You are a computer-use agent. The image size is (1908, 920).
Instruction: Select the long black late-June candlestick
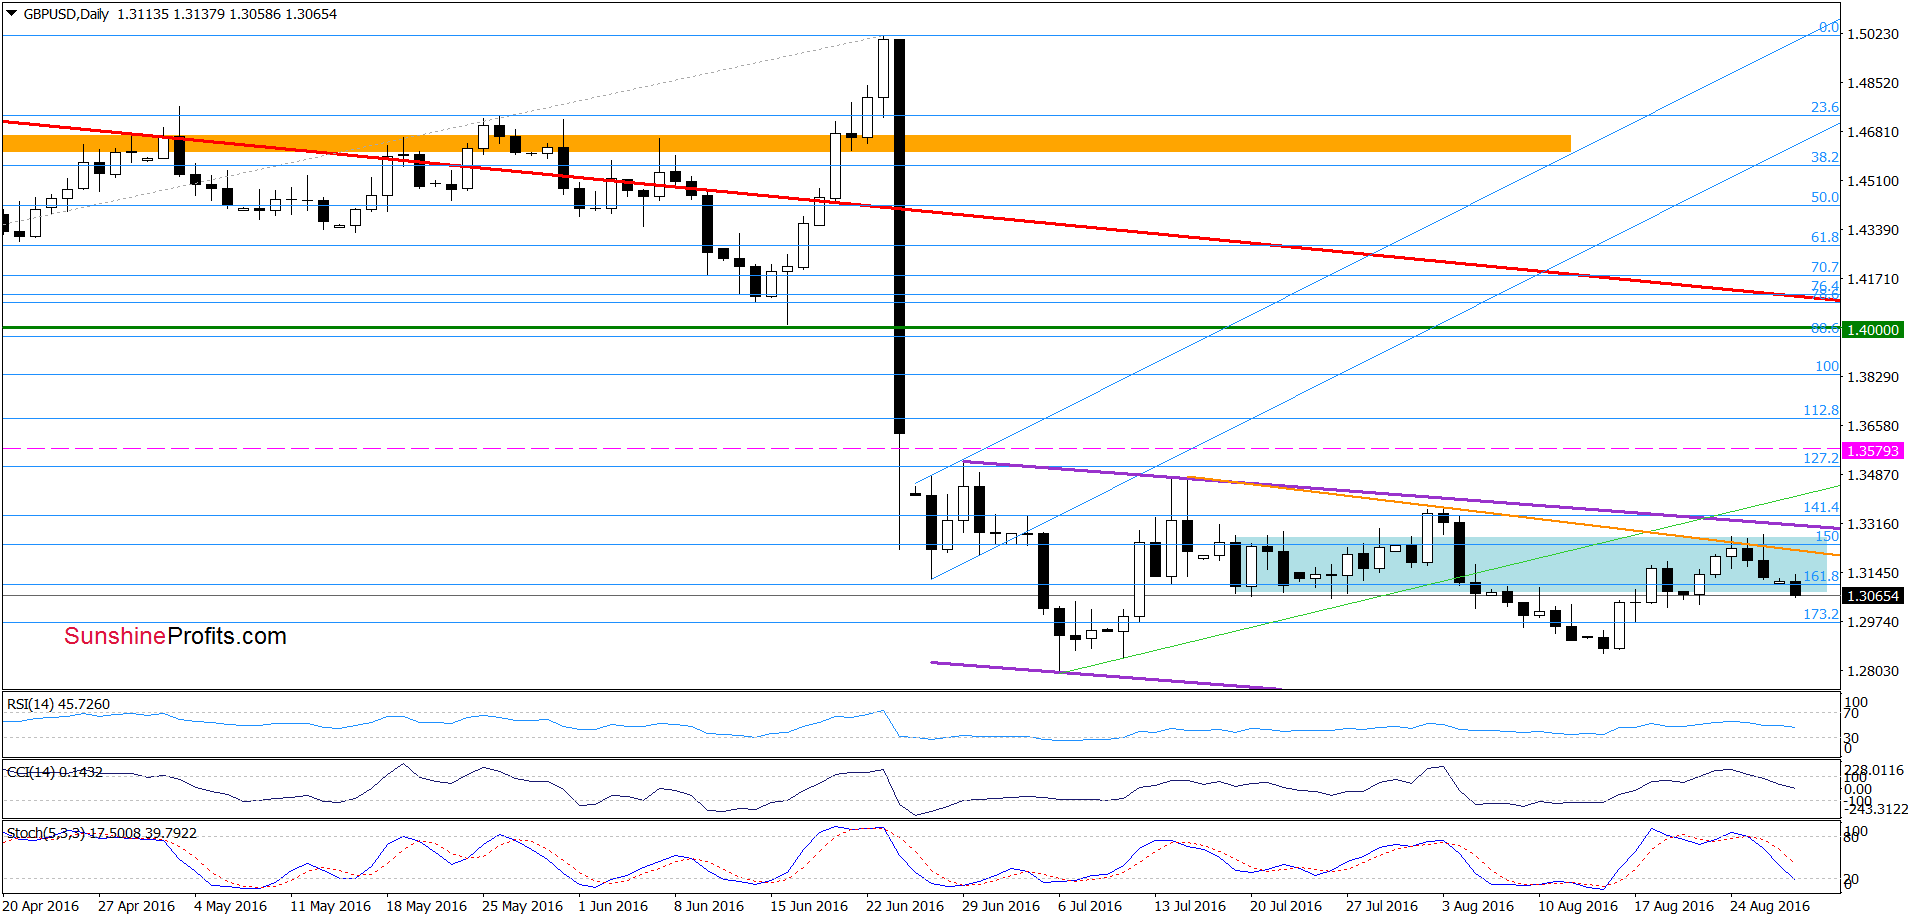pos(899,236)
